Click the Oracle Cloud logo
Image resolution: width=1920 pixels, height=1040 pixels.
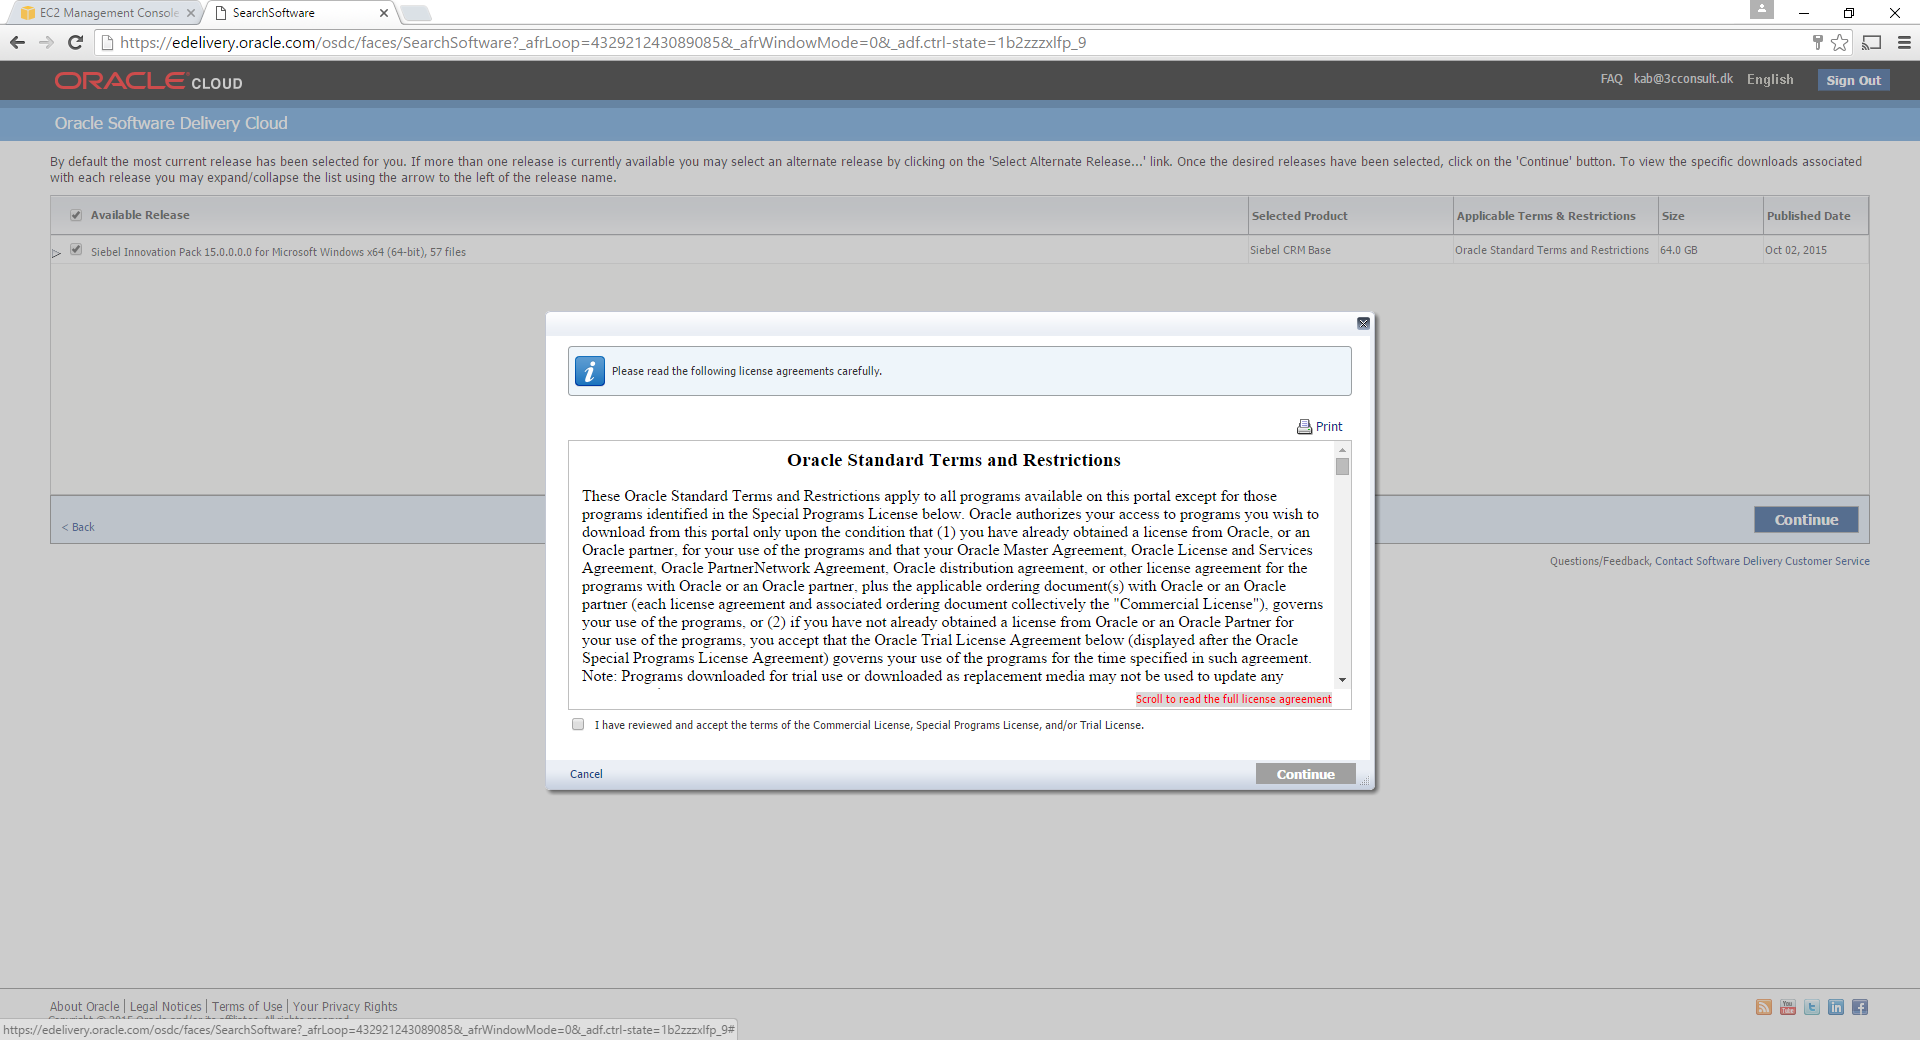tap(148, 81)
